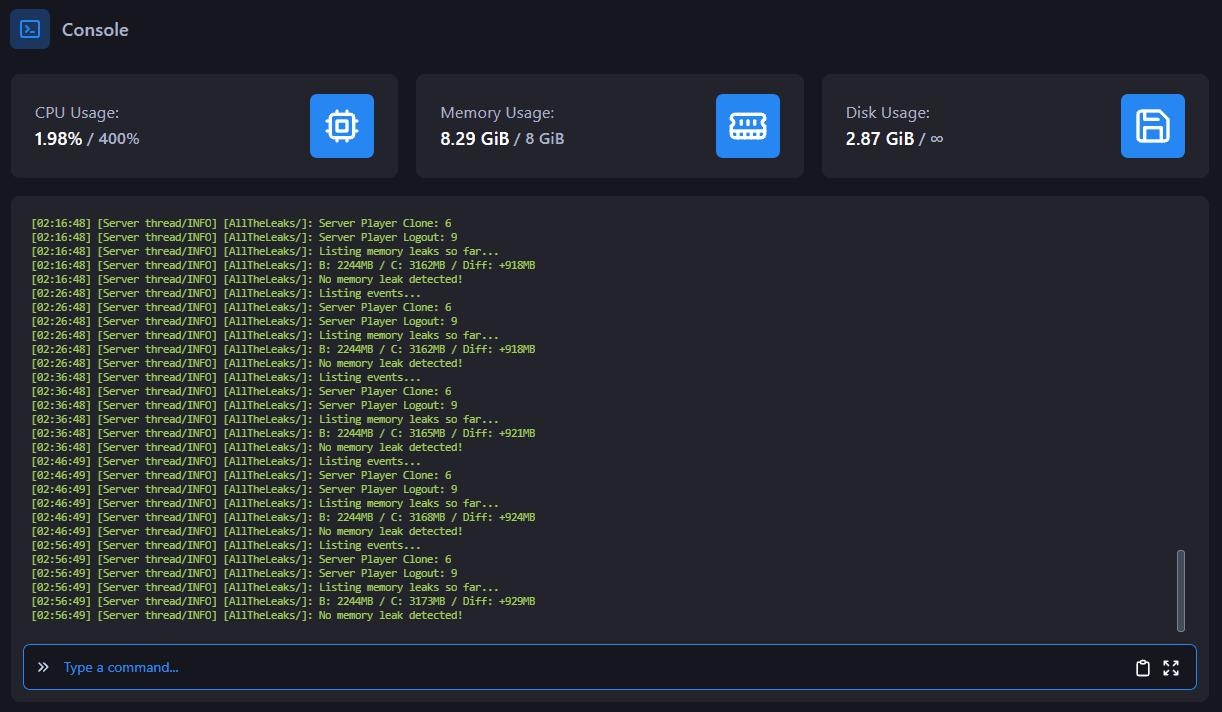Click the 02:36:48 "Listing events..." line
The width and height of the screenshot is (1222, 712).
coord(226,378)
